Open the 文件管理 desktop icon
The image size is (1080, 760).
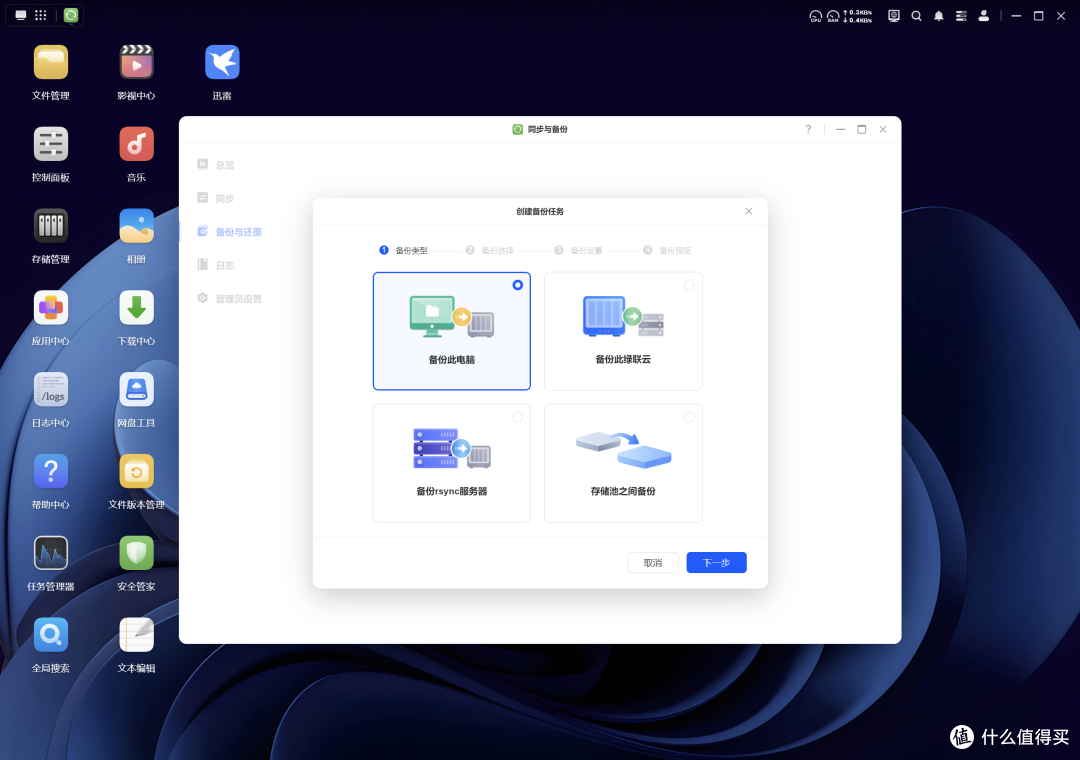pyautogui.click(x=50, y=63)
